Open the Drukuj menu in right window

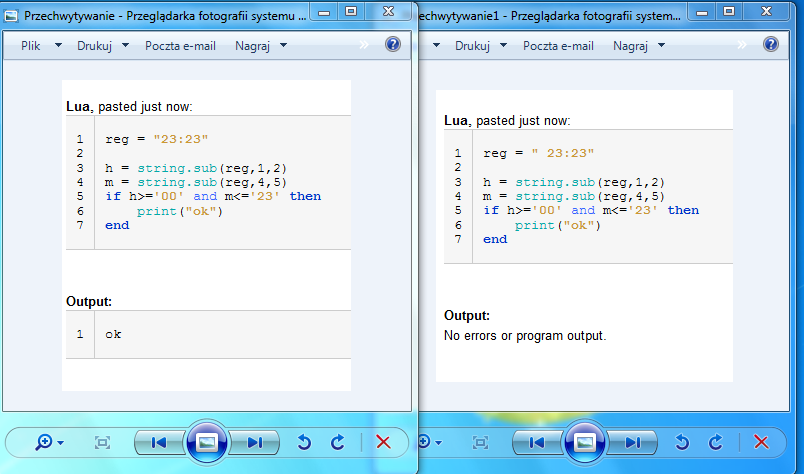coord(472,46)
